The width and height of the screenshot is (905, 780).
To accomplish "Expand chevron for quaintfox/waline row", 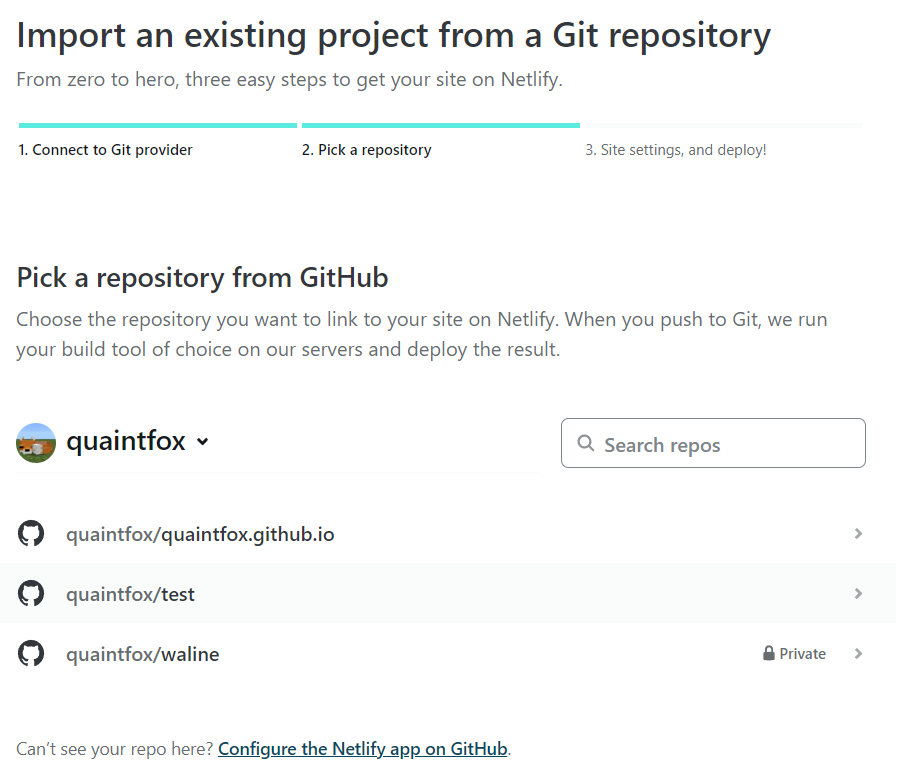I will pyautogui.click(x=858, y=654).
